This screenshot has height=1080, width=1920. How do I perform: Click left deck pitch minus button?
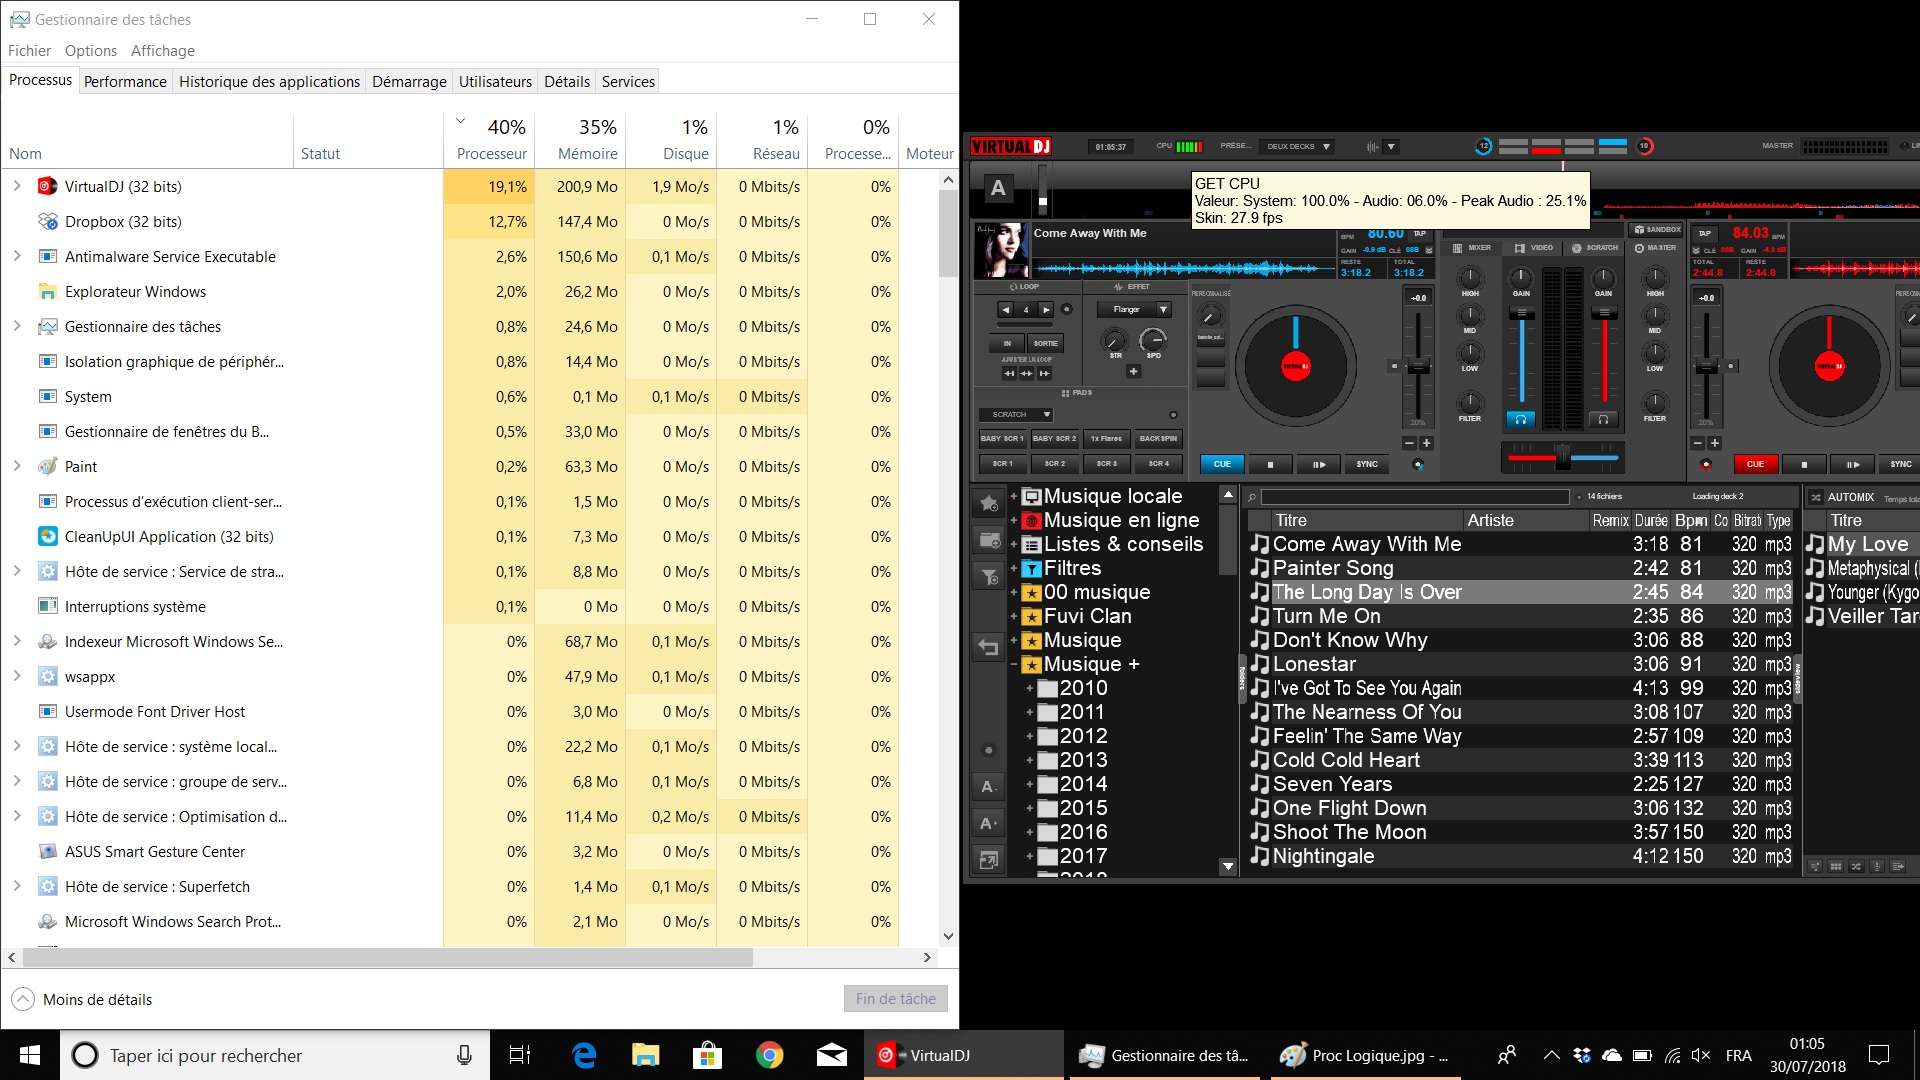1410,443
